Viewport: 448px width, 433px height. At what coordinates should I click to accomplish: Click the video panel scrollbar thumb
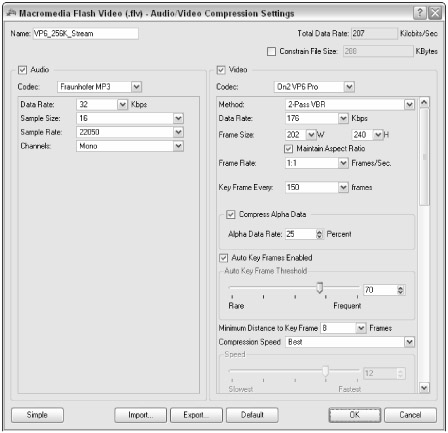(424, 157)
